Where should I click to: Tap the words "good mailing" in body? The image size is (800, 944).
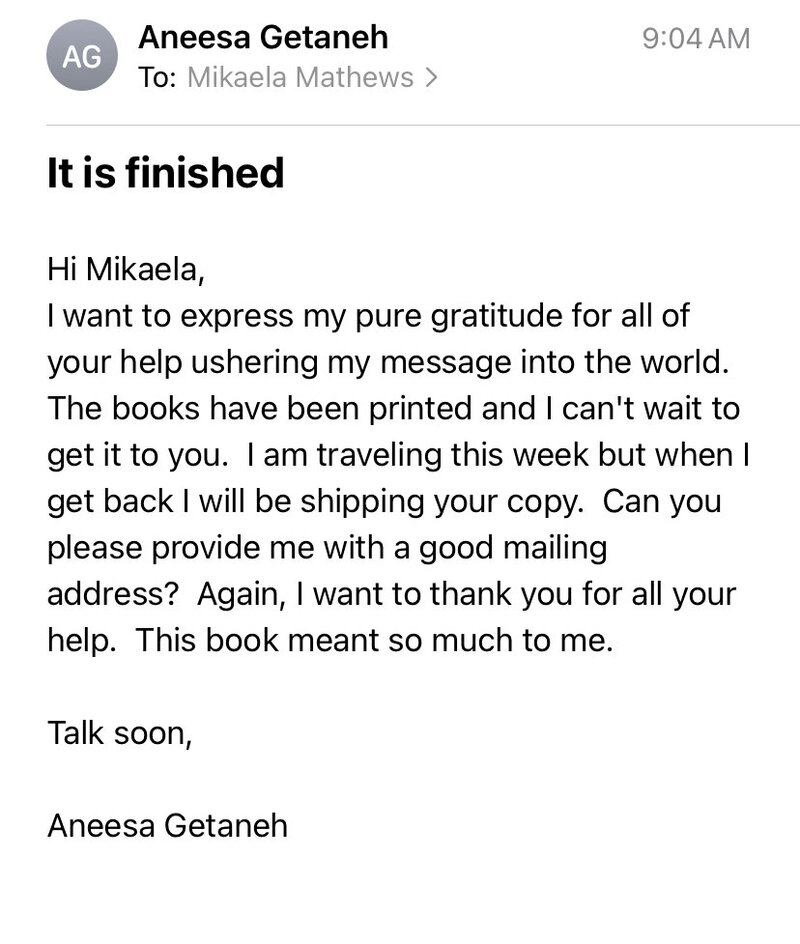pos(513,548)
